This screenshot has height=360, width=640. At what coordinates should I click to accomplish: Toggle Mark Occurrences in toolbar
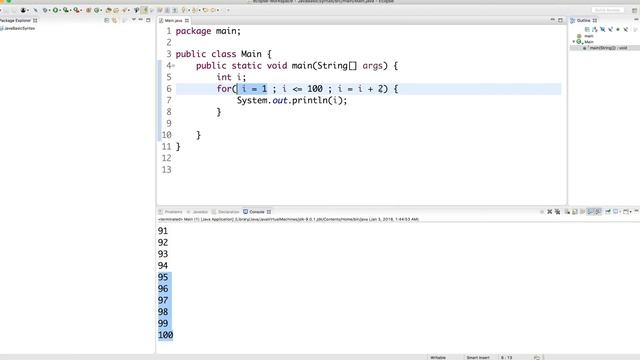click(x=145, y=10)
